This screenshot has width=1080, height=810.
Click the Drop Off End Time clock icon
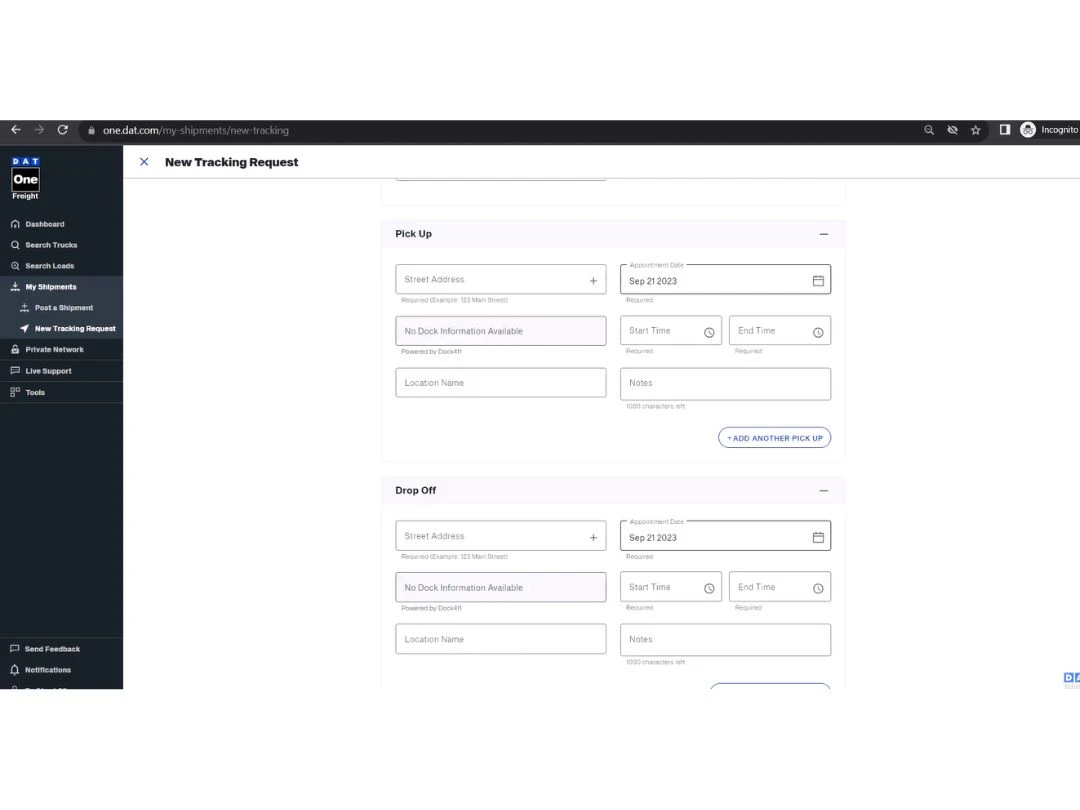[x=817, y=589]
